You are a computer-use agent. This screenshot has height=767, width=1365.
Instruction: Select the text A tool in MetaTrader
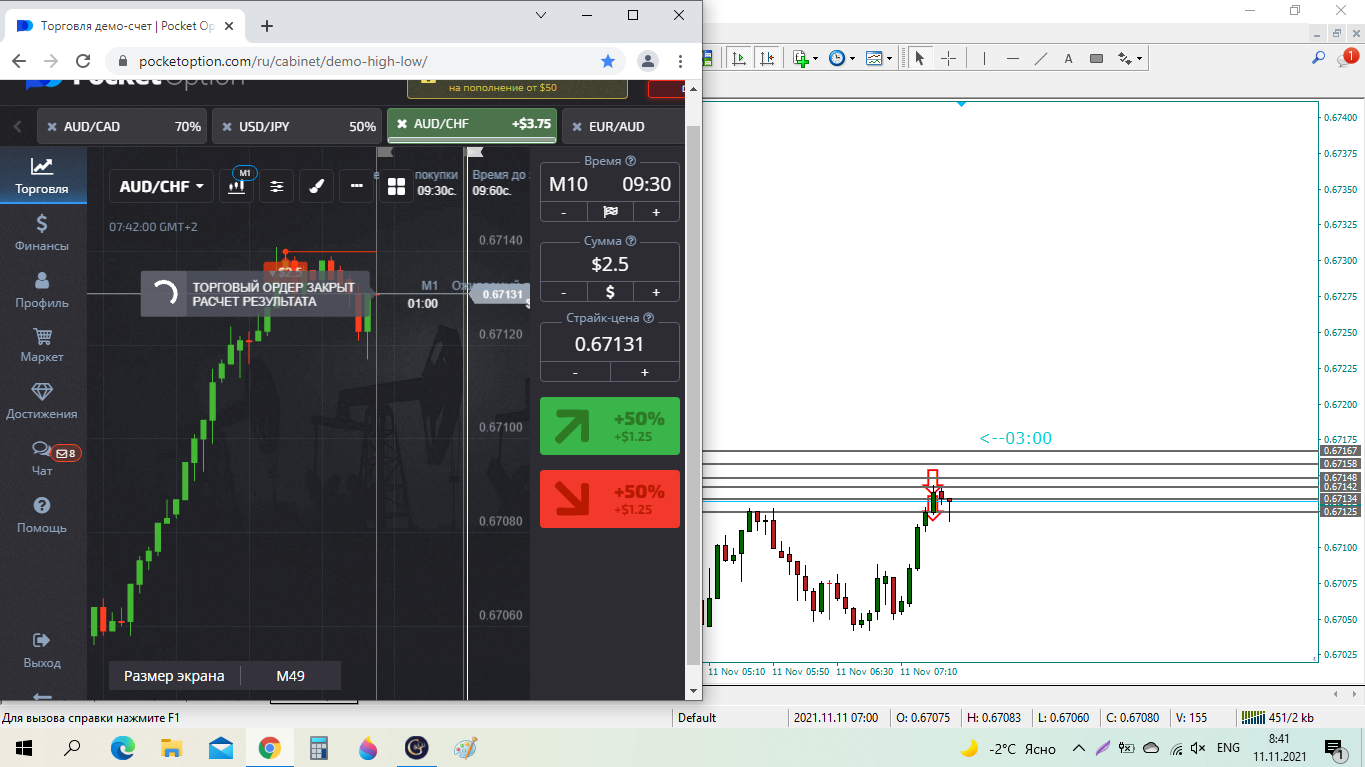[x=1068, y=58]
